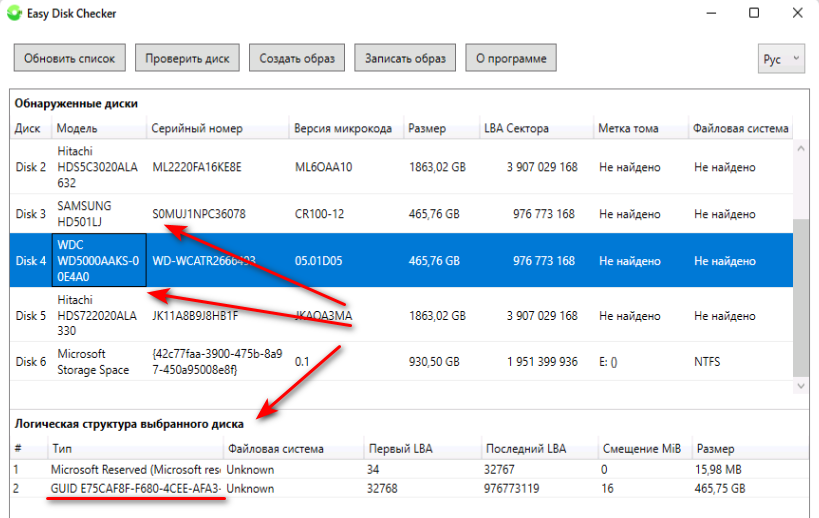
Task: Click the disk list scrollbar down arrow
Action: (801, 386)
